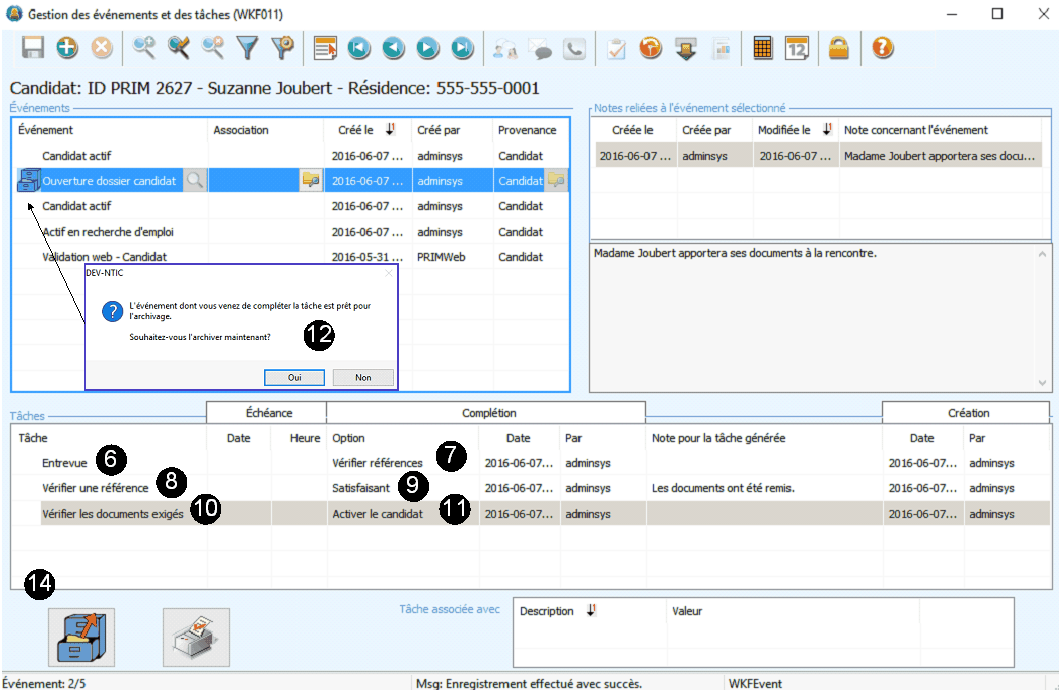The height and width of the screenshot is (692, 1061).
Task: Select the Vérifier une référence task row
Action: pyautogui.click(x=95, y=488)
